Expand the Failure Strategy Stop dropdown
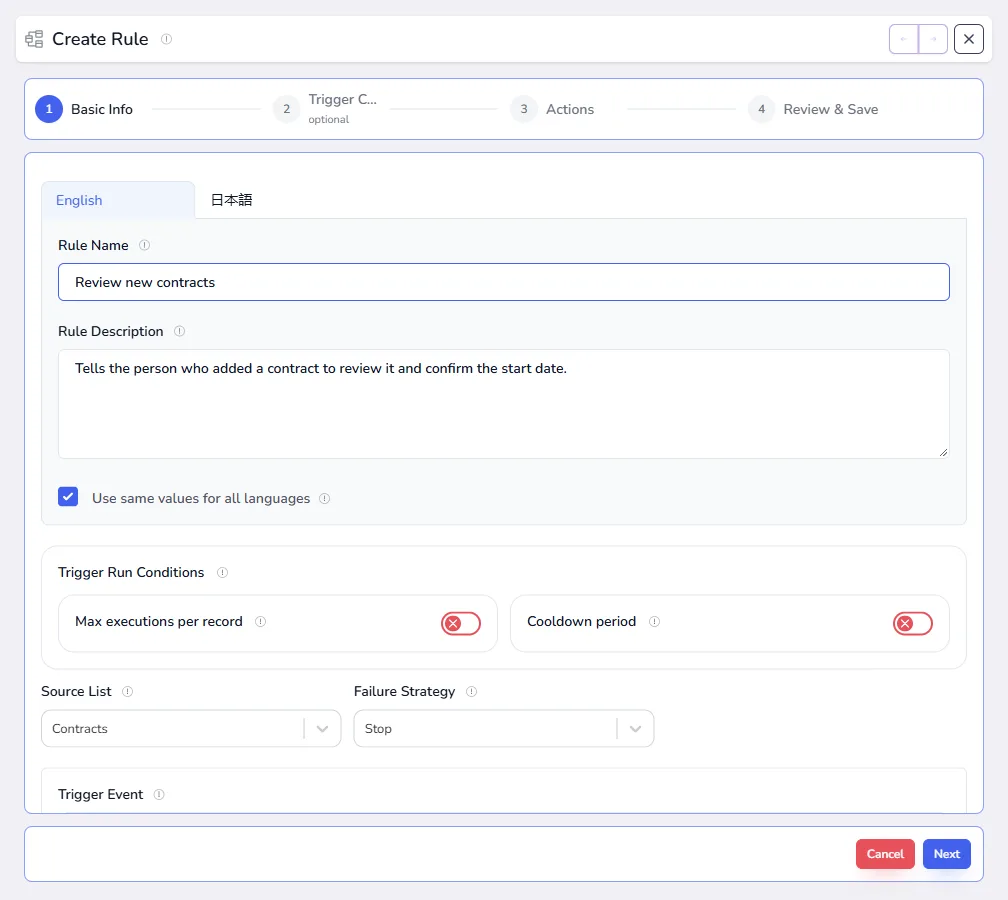Viewport: 1008px width, 900px height. tap(503, 728)
